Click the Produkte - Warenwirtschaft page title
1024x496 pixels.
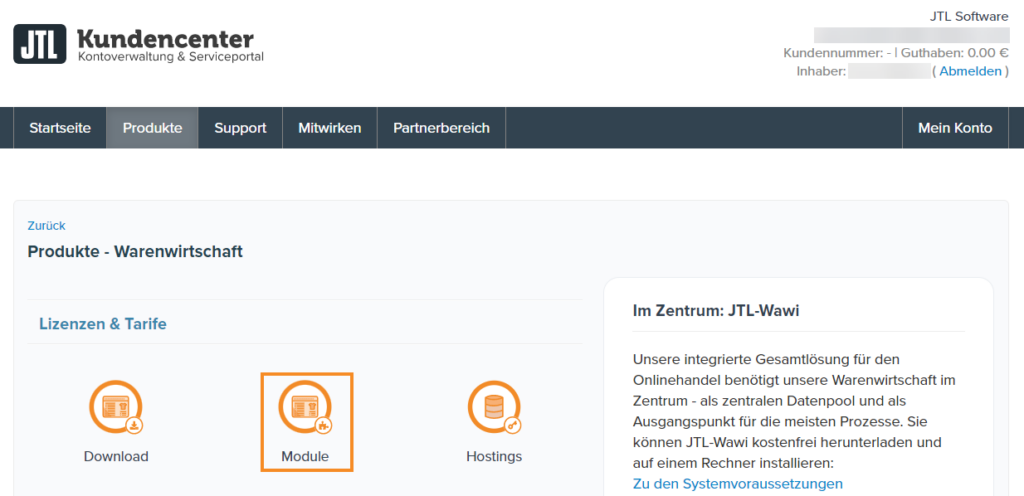click(x=135, y=252)
